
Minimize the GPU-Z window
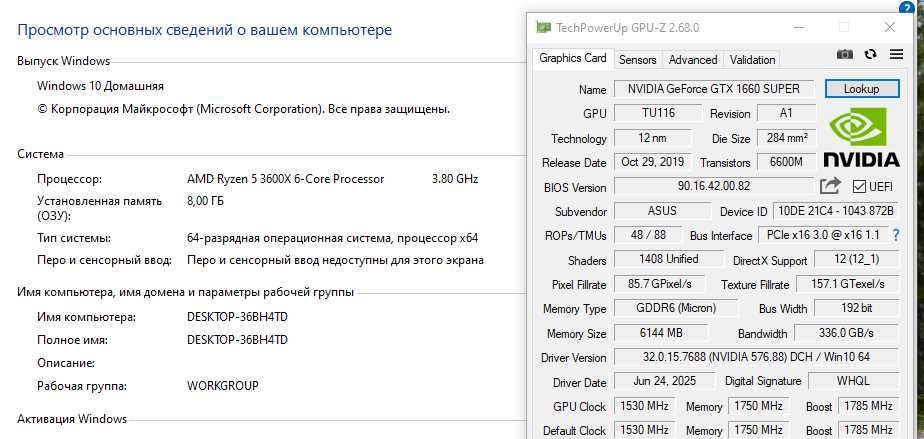click(798, 28)
